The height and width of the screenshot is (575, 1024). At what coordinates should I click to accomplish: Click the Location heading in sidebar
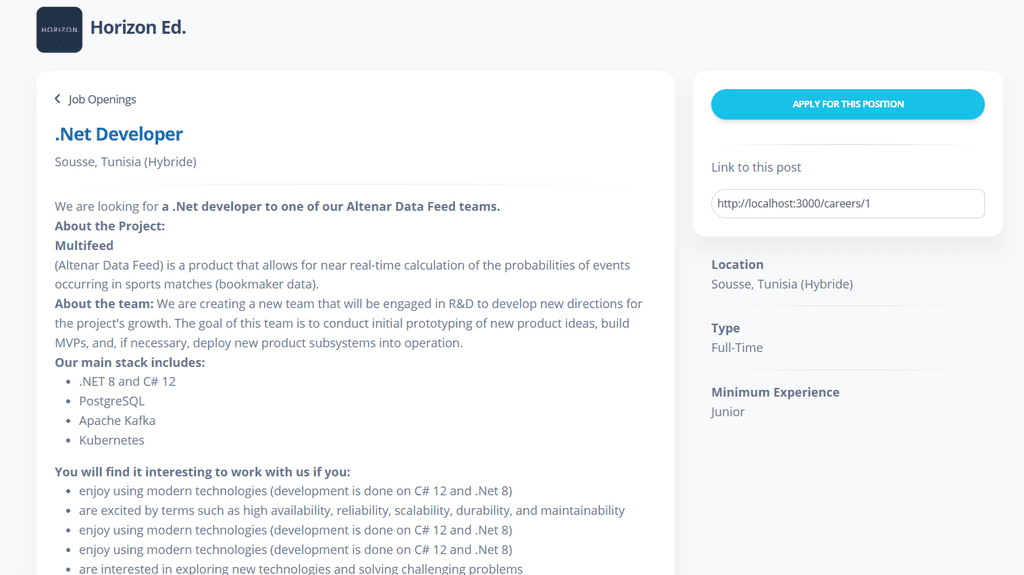pyautogui.click(x=737, y=265)
